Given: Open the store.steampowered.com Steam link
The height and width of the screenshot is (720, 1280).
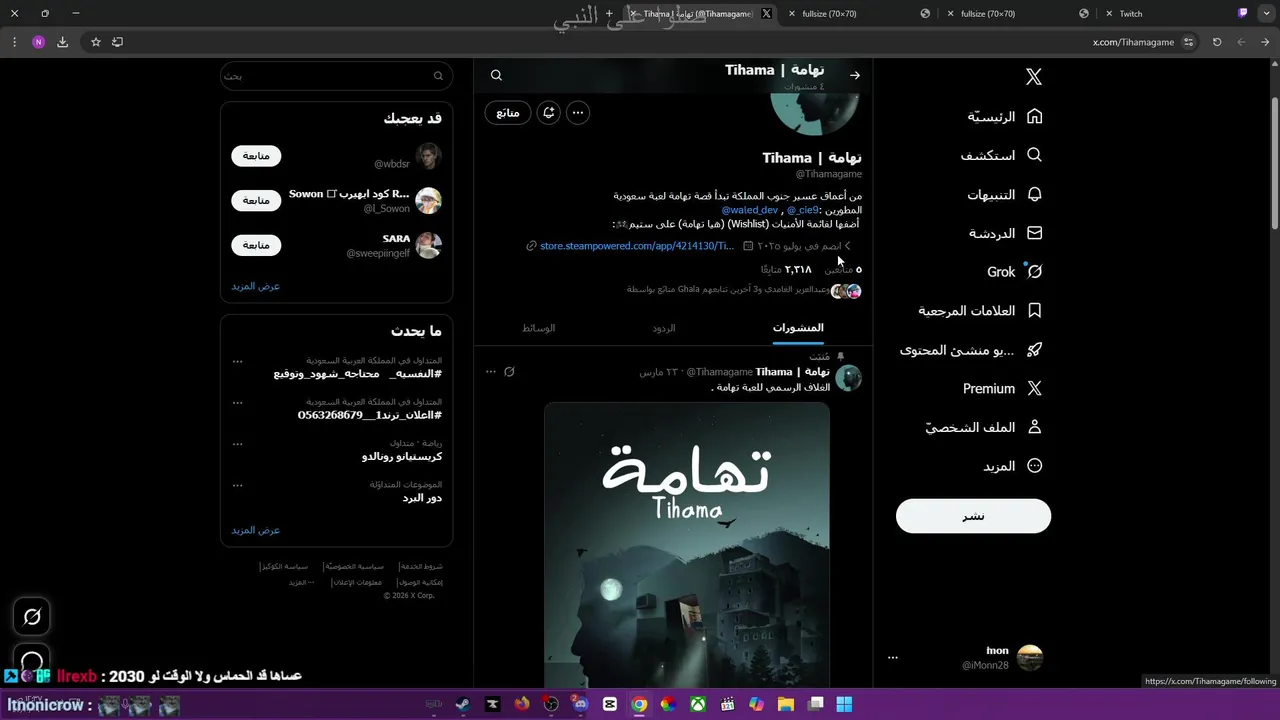Looking at the screenshot, I should tap(637, 246).
